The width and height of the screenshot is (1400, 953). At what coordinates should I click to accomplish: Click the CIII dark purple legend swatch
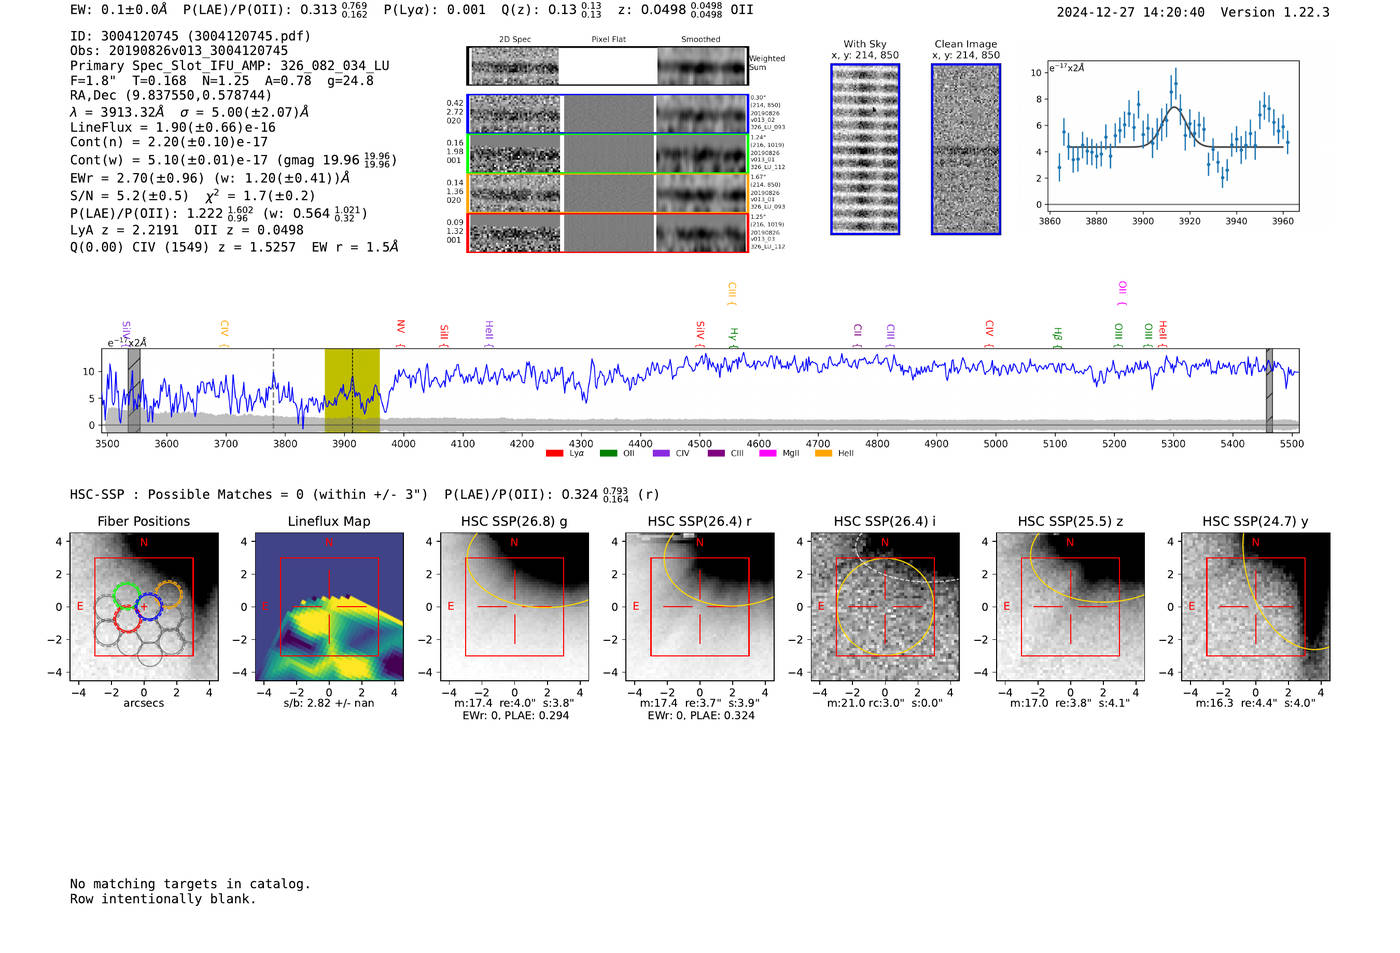[x=716, y=454]
